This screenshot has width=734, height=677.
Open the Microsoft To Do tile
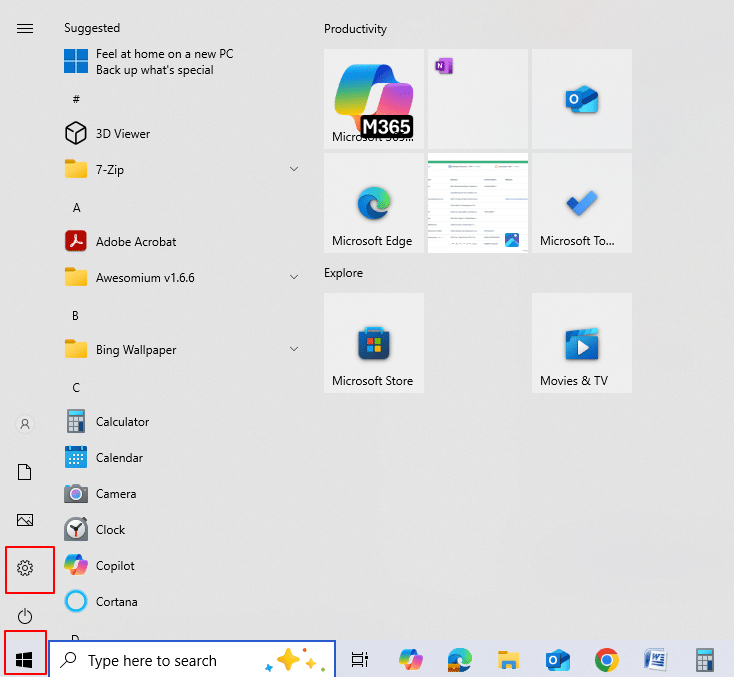581,203
